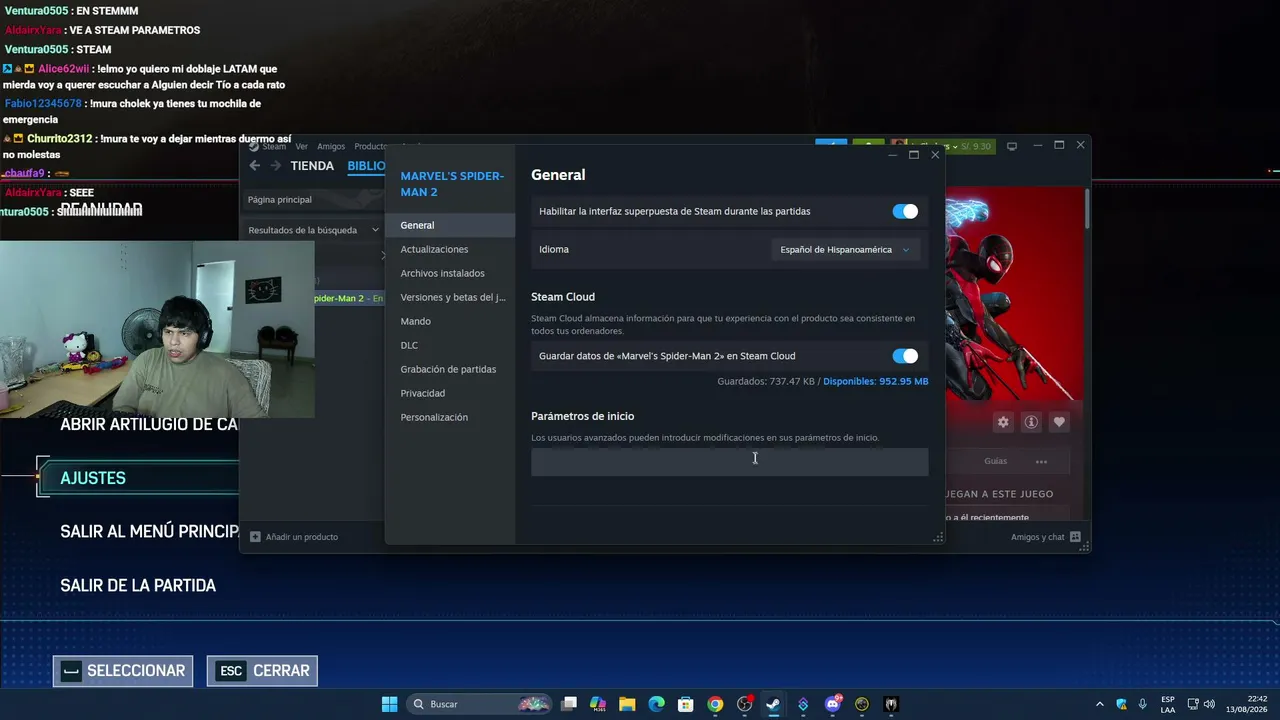Choose SALIR DE LA PARTIDA in game menu

[x=138, y=585]
